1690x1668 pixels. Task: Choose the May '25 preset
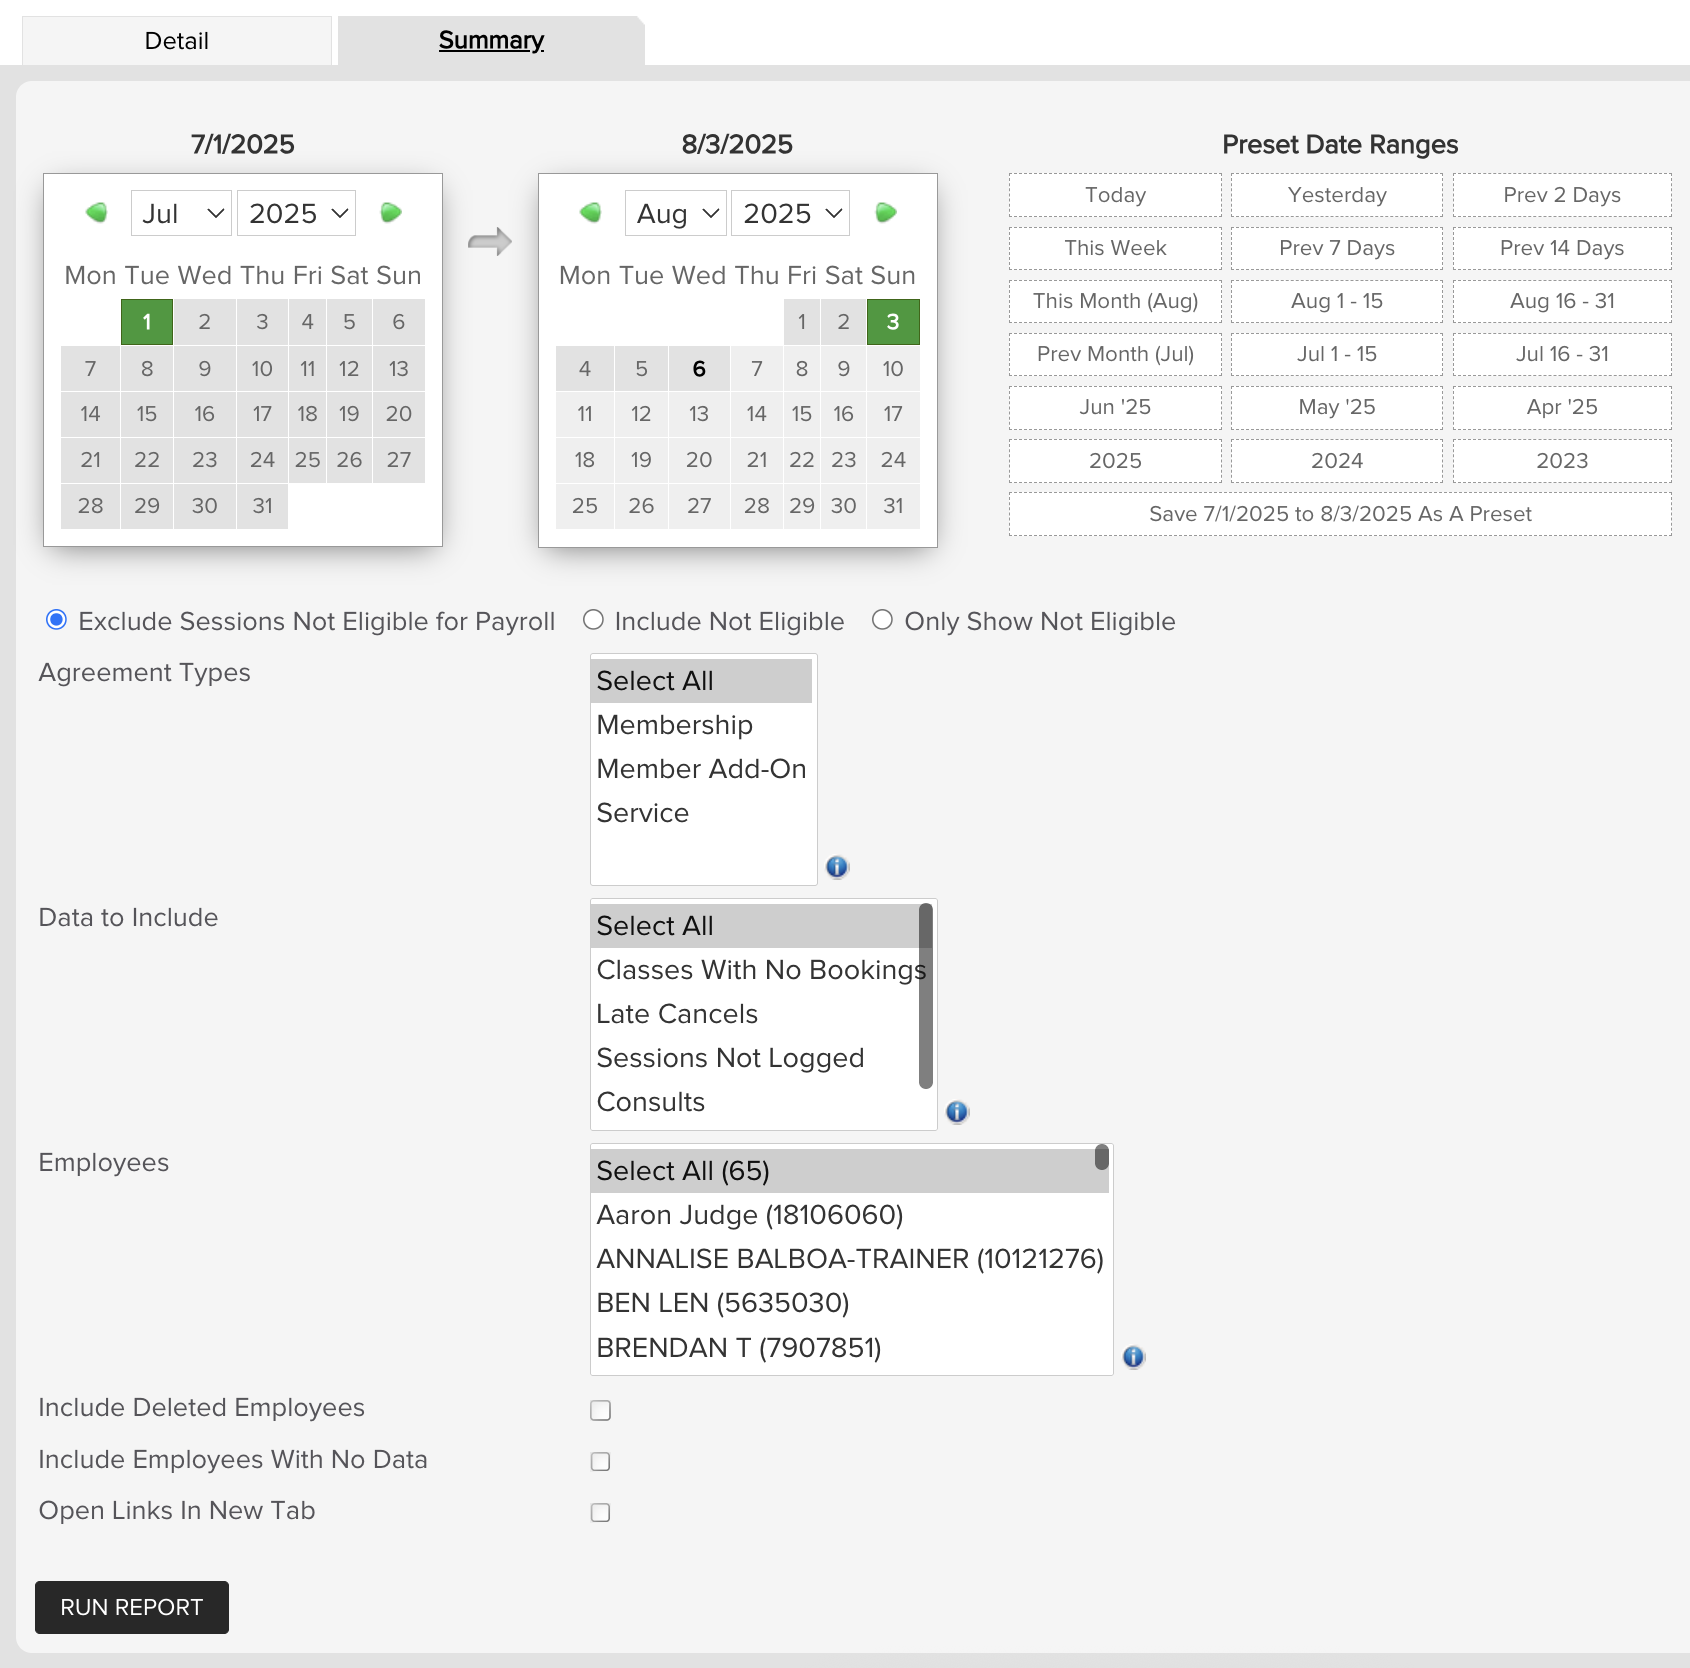[1337, 407]
